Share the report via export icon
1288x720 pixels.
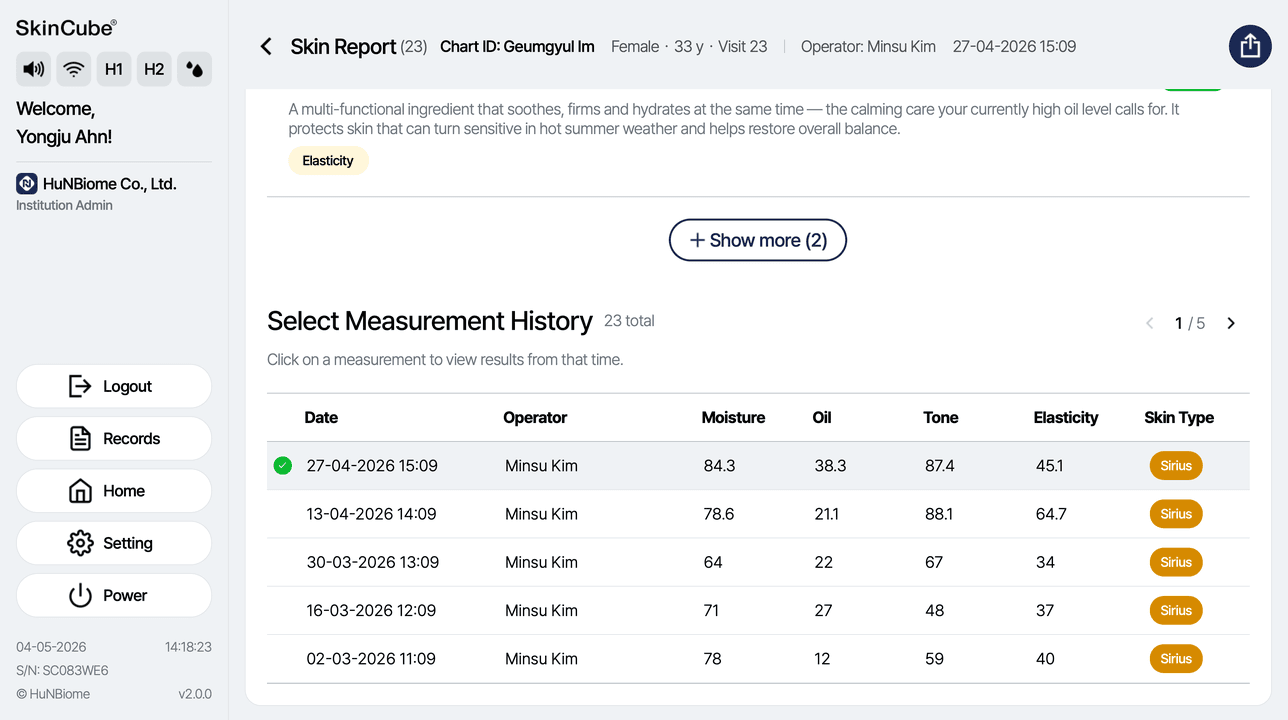coord(1250,46)
